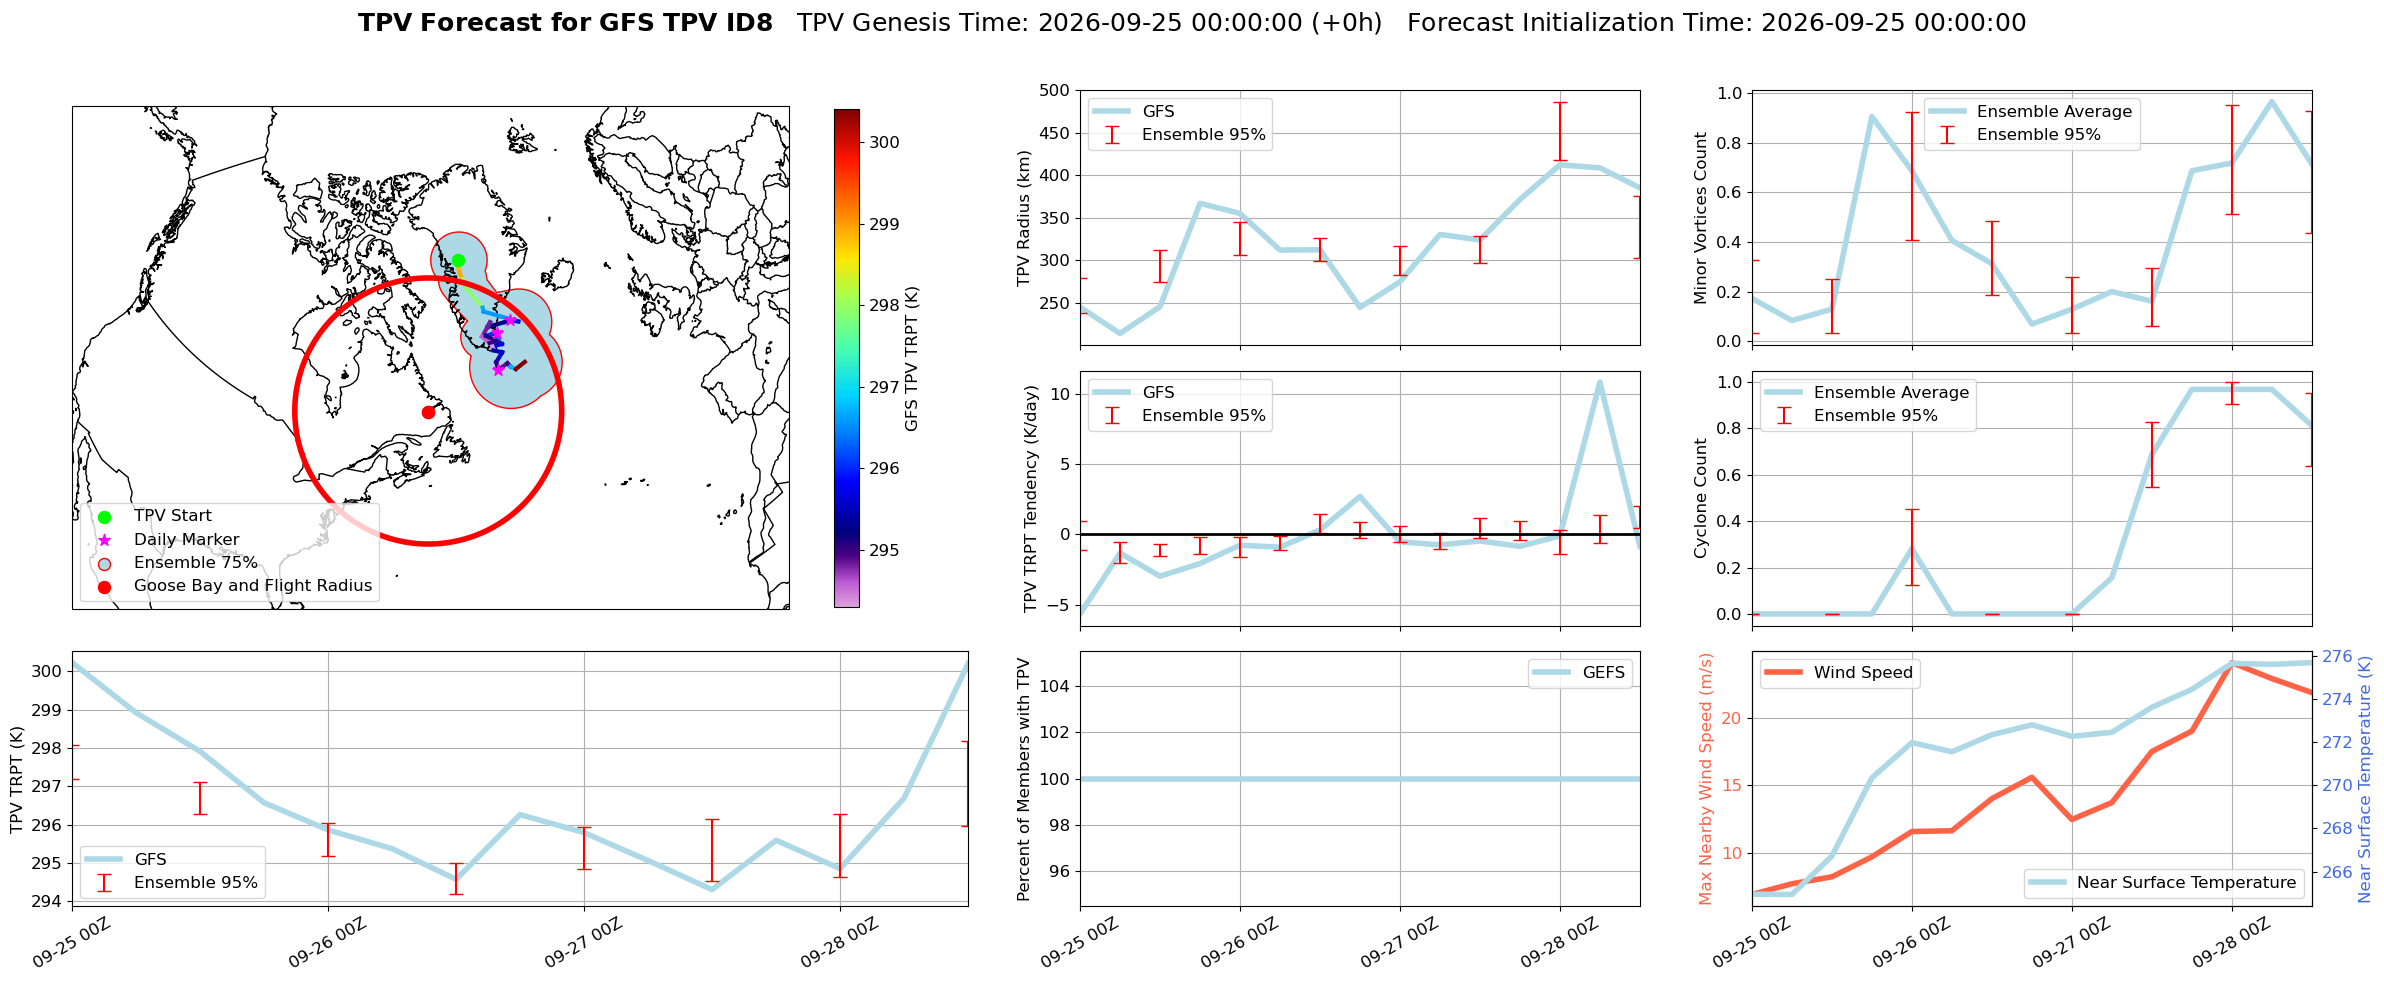Viewport: 2384px width, 982px height.
Task: Click the green TPV start dot on the map
Action: click(458, 260)
